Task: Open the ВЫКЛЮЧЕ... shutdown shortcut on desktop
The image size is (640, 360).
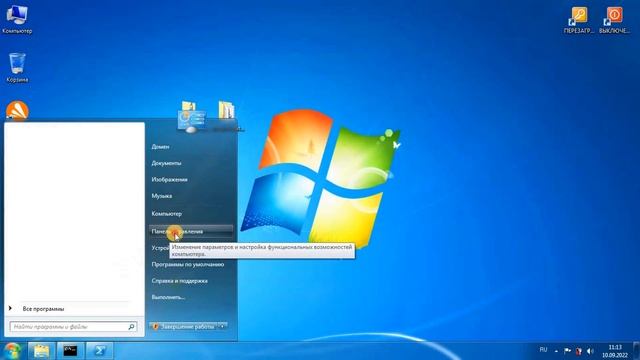Action: 614,20
